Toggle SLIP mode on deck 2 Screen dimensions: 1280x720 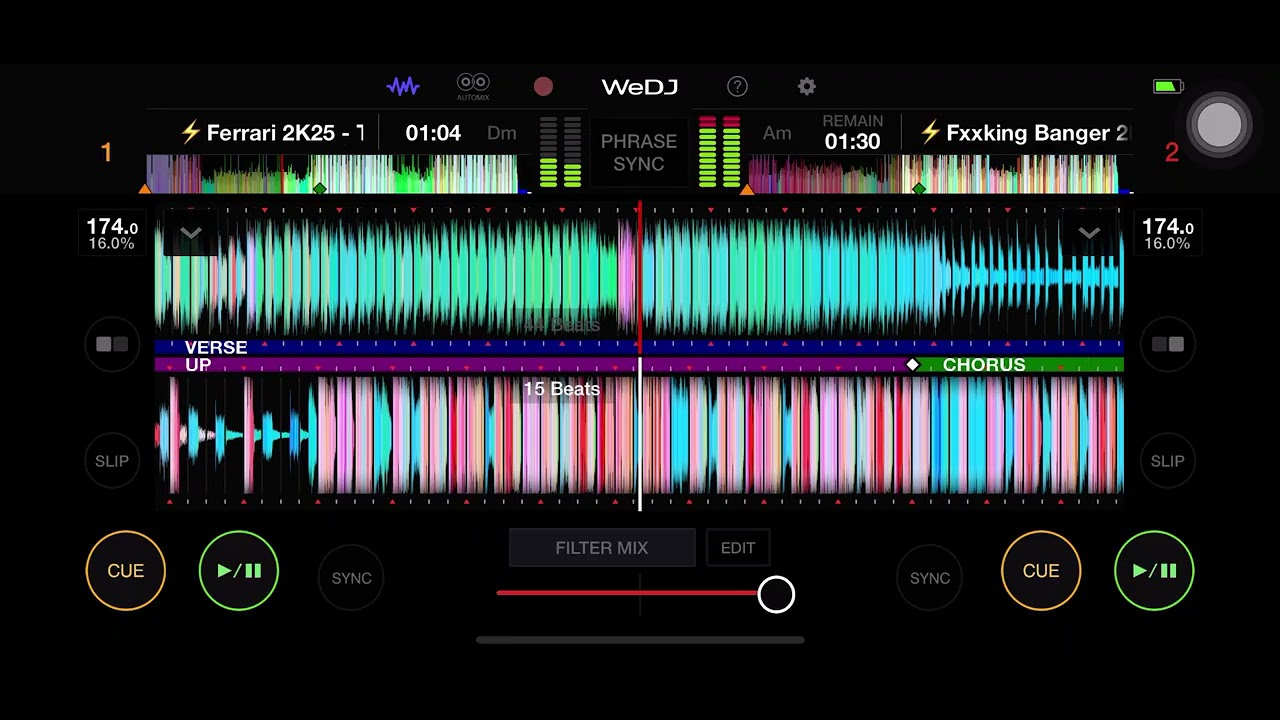click(1168, 461)
